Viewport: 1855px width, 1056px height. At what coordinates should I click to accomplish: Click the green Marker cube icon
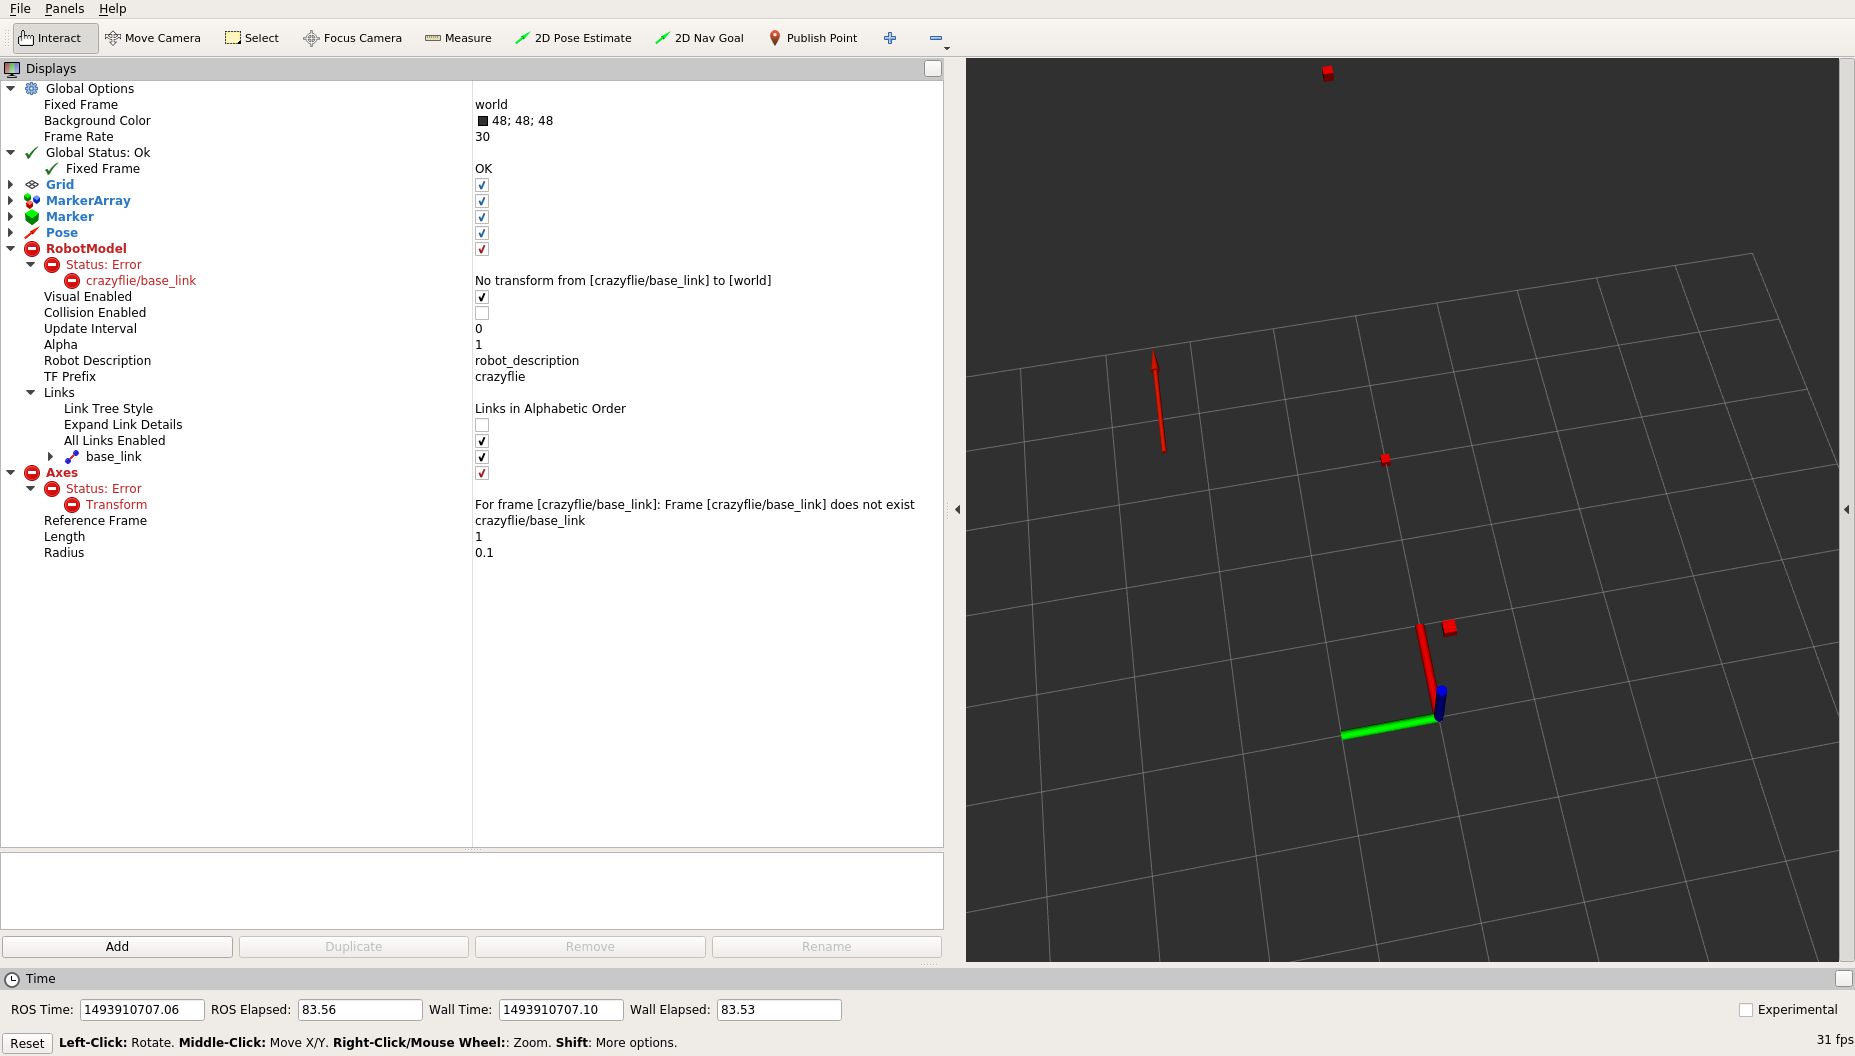pyautogui.click(x=32, y=217)
